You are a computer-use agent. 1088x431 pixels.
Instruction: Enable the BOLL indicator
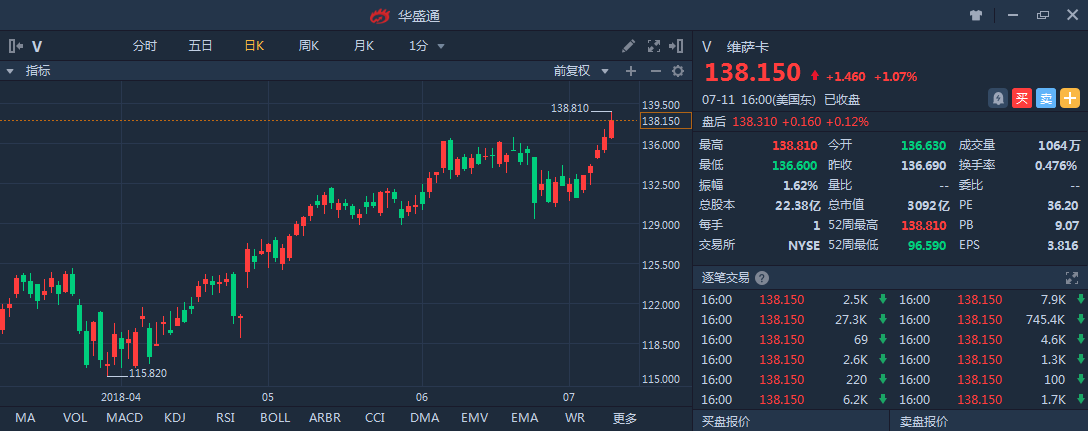coord(275,418)
